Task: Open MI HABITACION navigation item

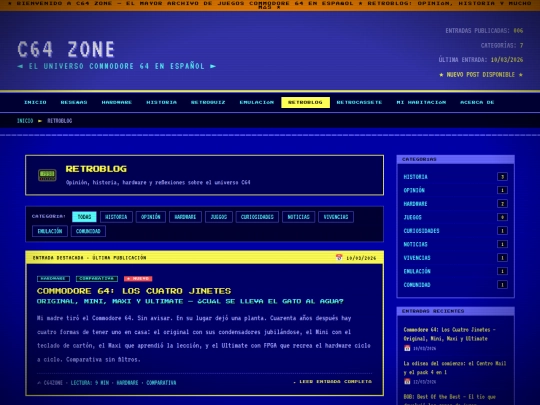Action: 421,102
